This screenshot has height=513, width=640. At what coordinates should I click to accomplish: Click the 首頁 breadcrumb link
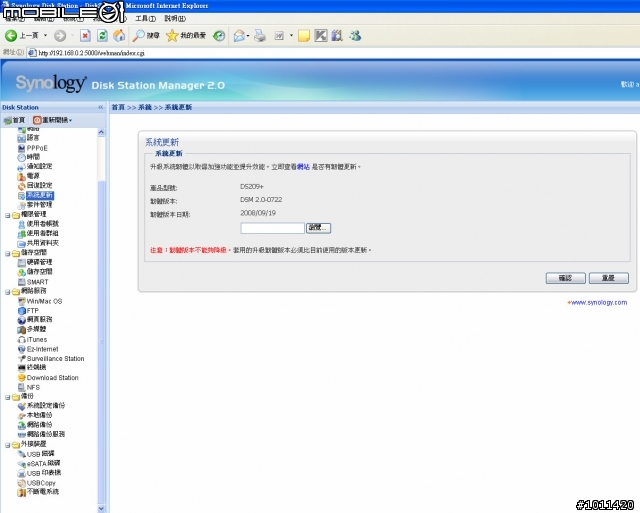tap(118, 107)
